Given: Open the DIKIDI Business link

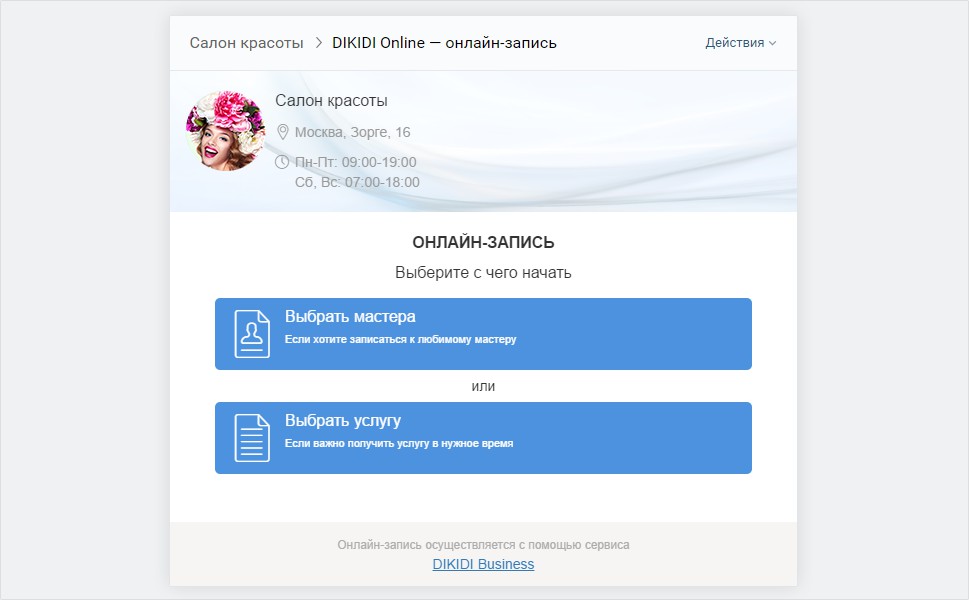Looking at the screenshot, I should coord(483,564).
